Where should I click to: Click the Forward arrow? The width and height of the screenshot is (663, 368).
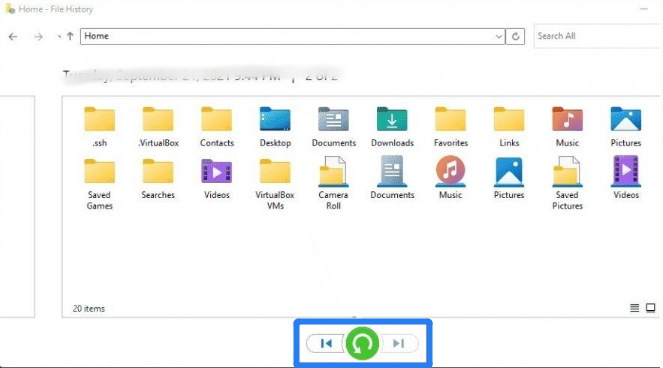click(x=38, y=37)
